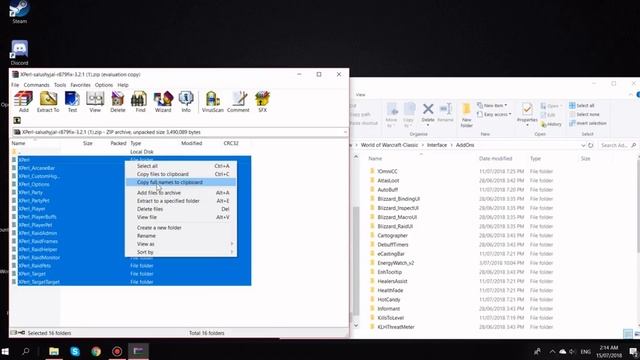Screen dimensions: 640x360
Task: Open the Options menu in WinRAR
Action: 104,85
